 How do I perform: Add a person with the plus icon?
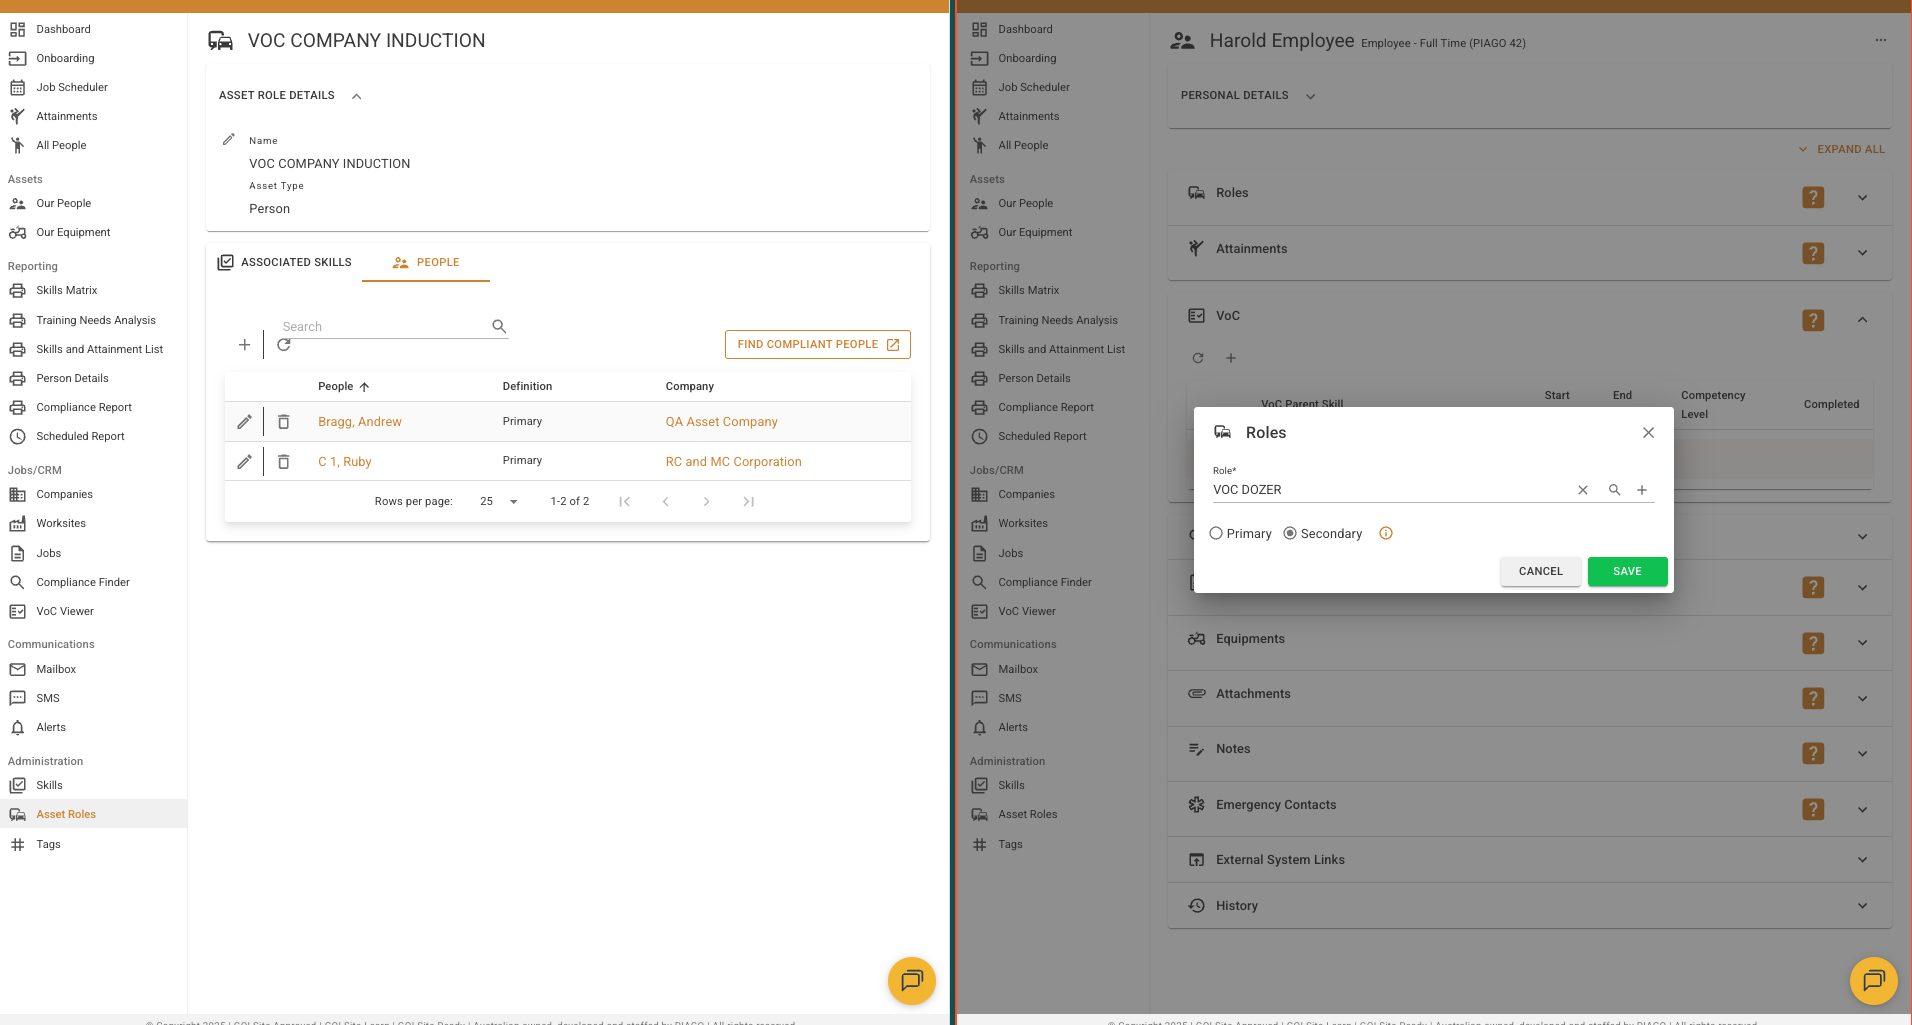244,345
